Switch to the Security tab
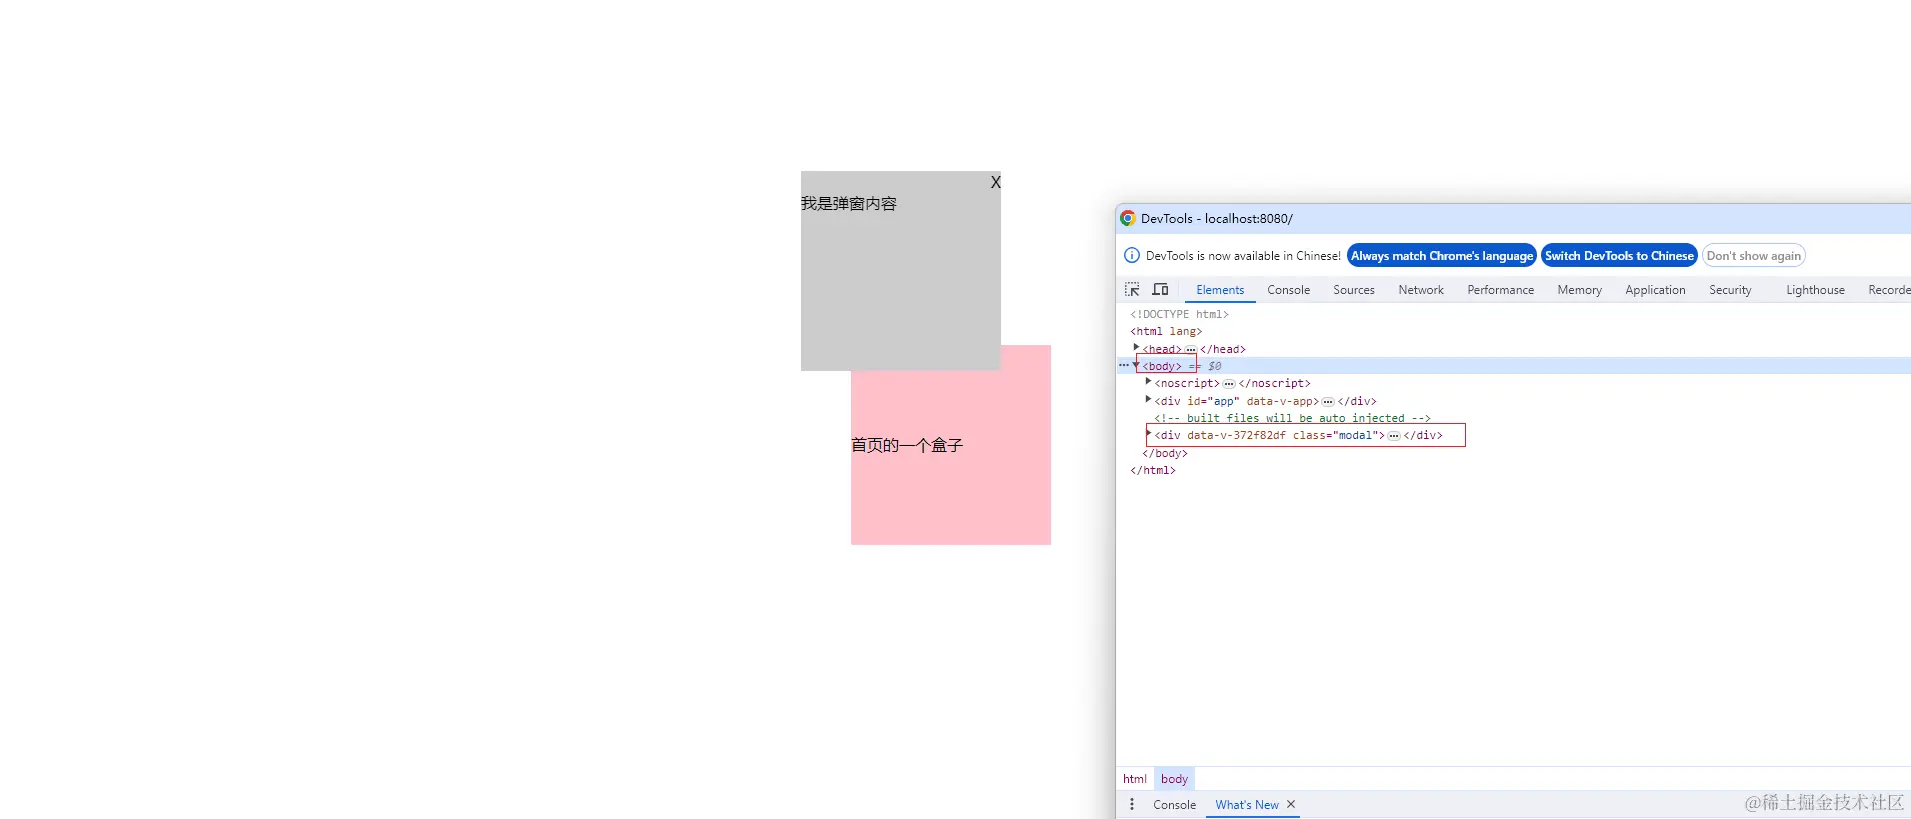The height and width of the screenshot is (819, 1911). [x=1730, y=290]
